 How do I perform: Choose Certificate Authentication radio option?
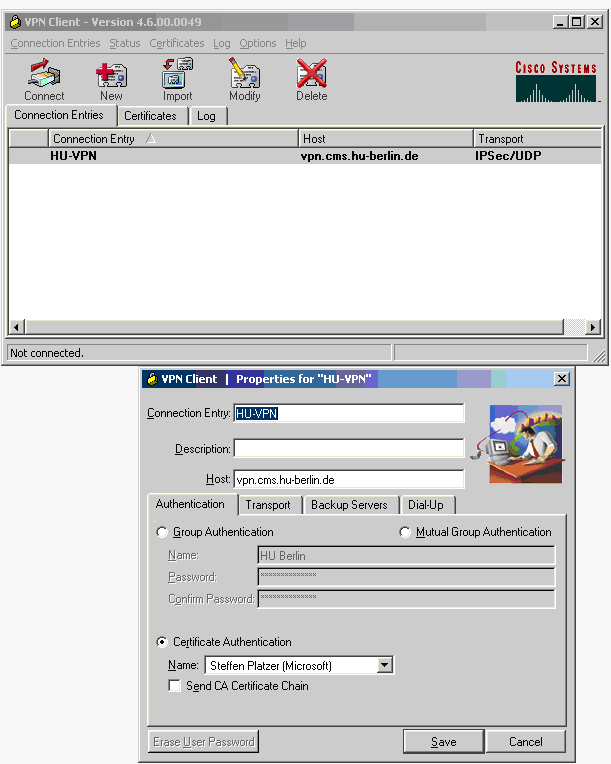[163, 642]
